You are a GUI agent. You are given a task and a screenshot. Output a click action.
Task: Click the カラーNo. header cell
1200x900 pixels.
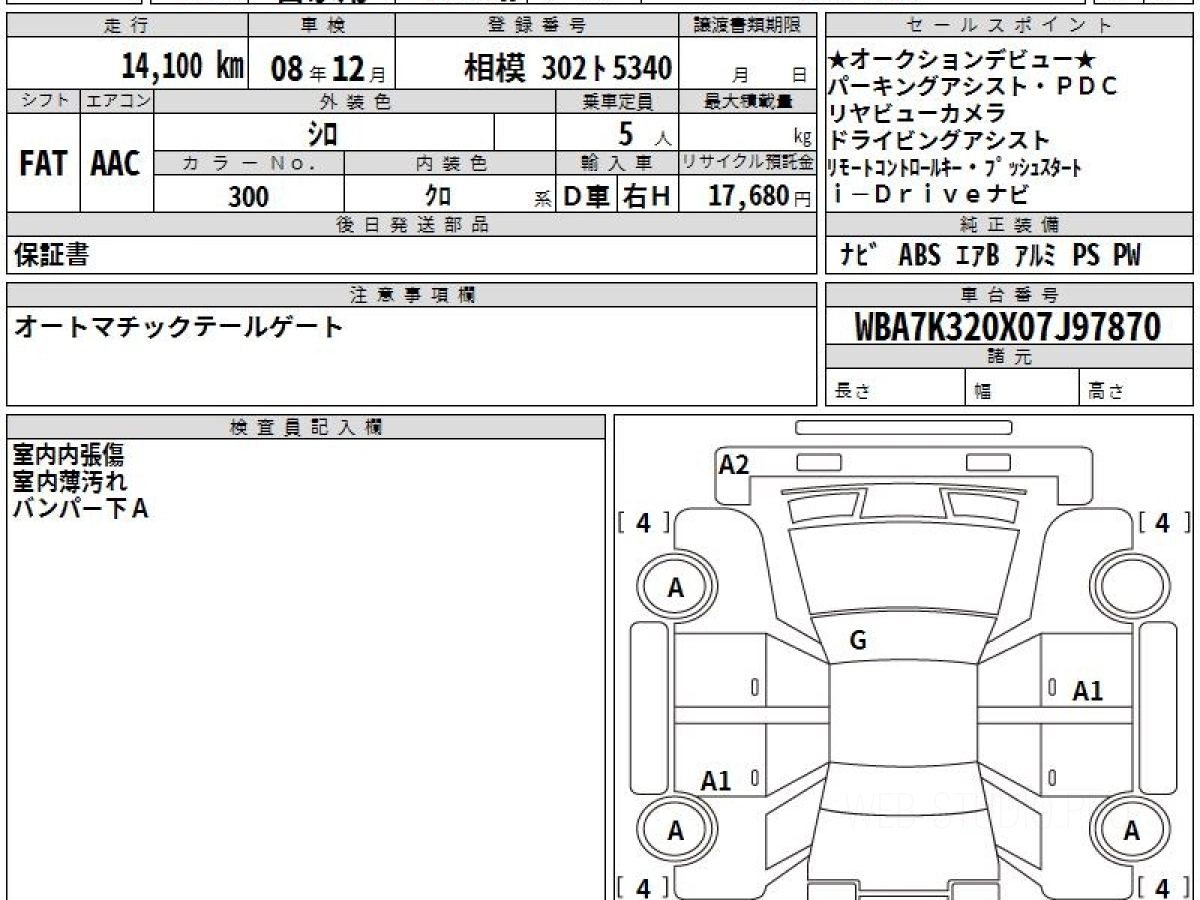coord(249,162)
